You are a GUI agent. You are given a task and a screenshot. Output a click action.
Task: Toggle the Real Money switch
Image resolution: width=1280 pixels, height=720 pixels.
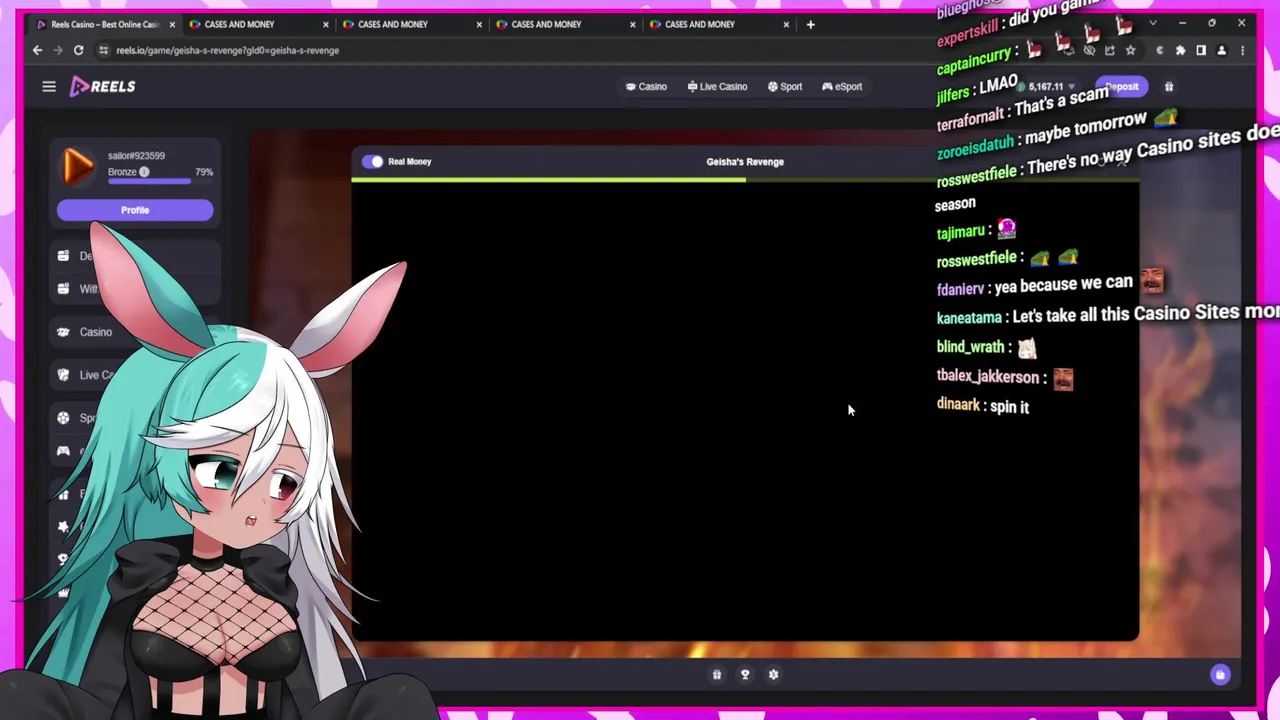373,161
